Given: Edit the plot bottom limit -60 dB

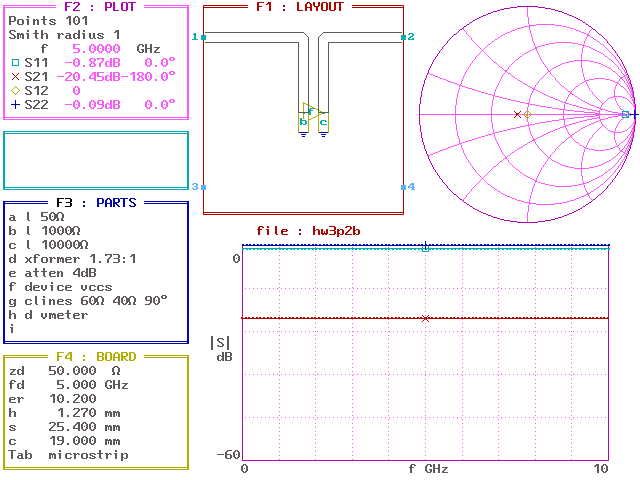Looking at the screenshot, I should [x=228, y=455].
